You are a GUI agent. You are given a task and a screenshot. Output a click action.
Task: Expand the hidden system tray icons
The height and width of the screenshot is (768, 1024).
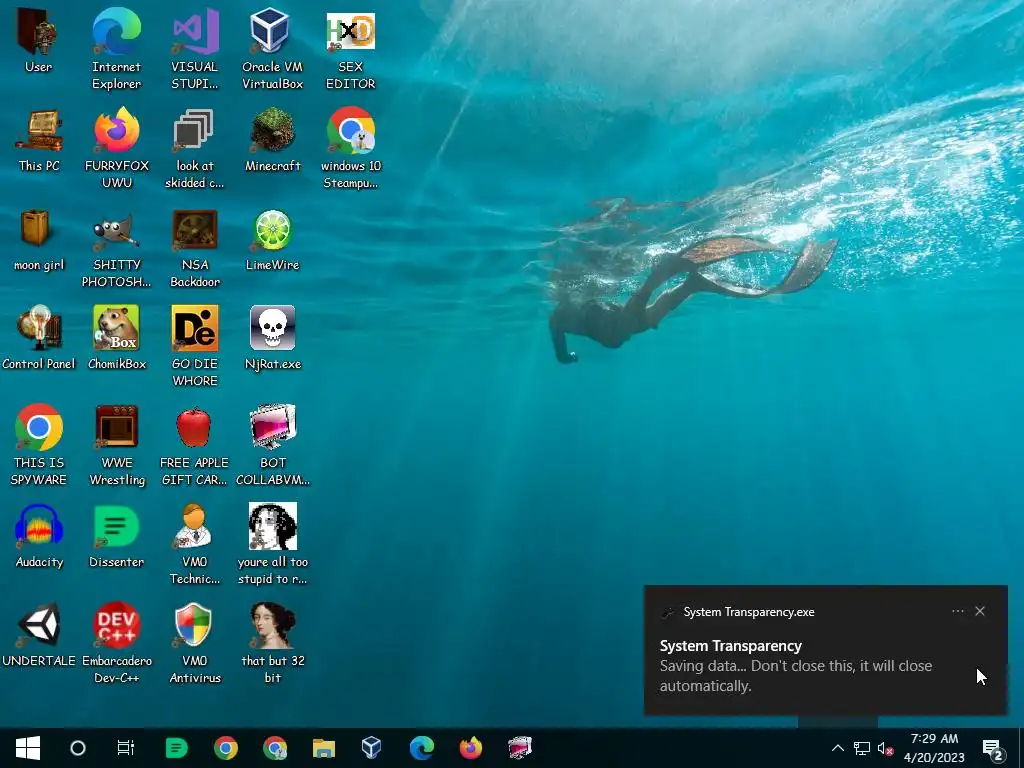[837, 748]
